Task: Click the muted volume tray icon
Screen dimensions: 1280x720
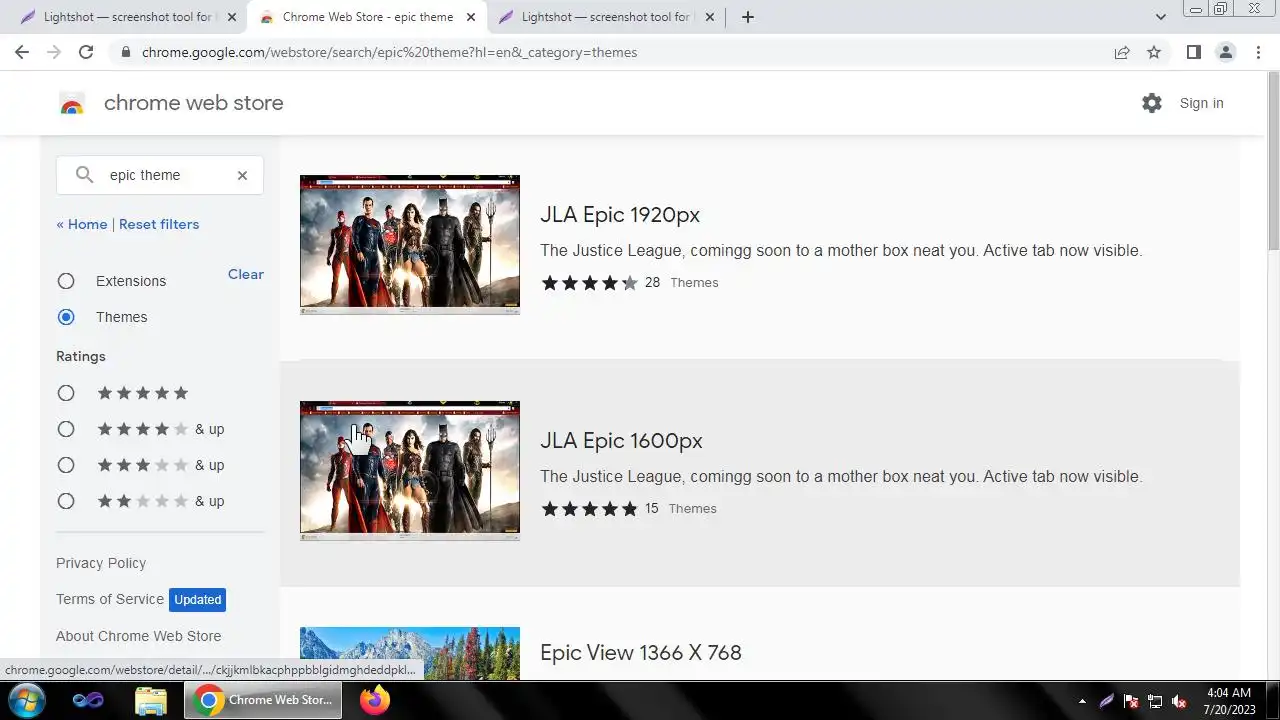Action: pyautogui.click(x=1179, y=701)
